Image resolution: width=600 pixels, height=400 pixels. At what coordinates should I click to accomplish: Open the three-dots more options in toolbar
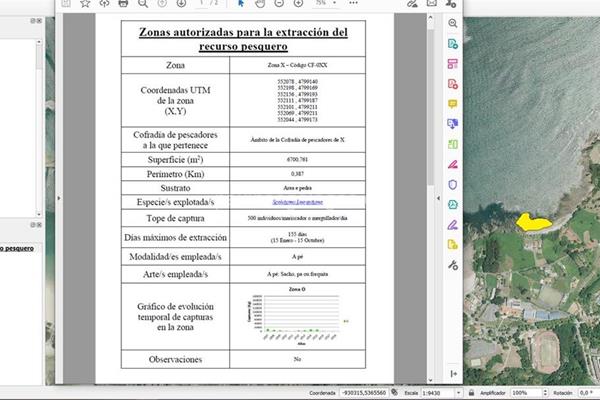(x=354, y=3)
